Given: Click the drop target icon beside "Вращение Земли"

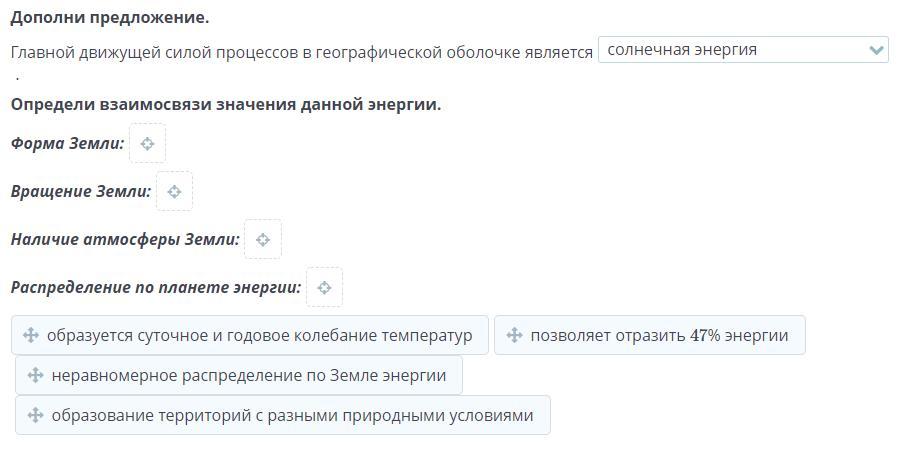Looking at the screenshot, I should click(x=174, y=191).
